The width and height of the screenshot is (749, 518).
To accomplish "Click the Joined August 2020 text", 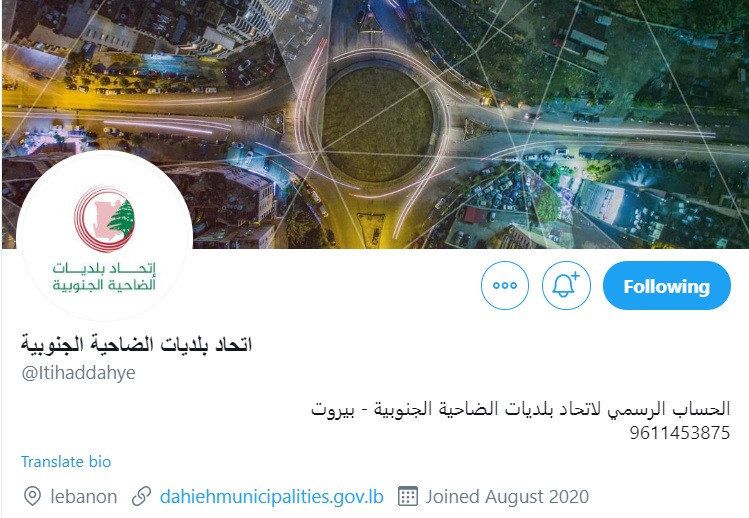I will coord(507,496).
